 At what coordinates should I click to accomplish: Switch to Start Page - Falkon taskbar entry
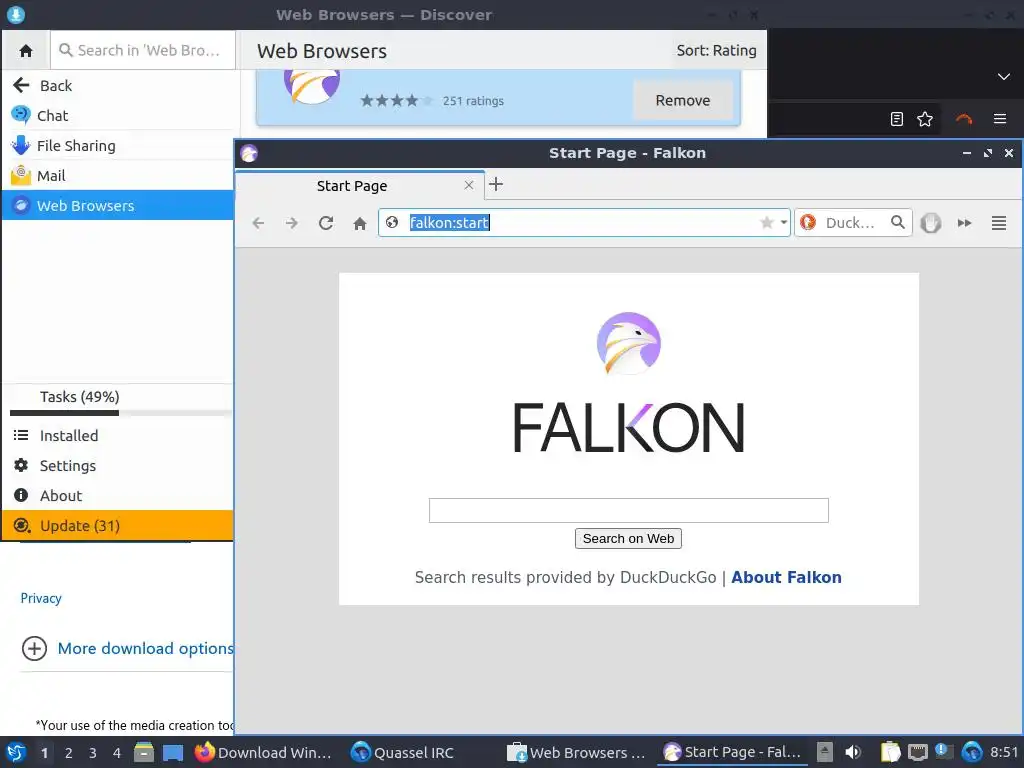[733, 752]
